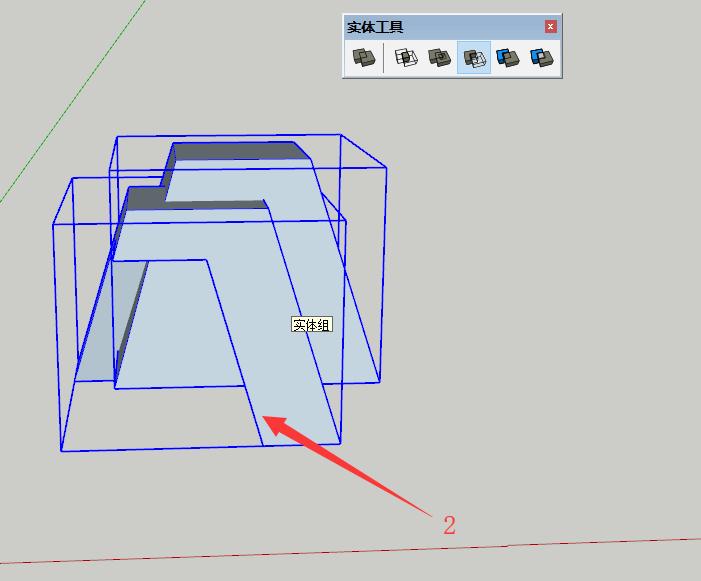
Task: Click the red number 2 label
Action: 449,525
